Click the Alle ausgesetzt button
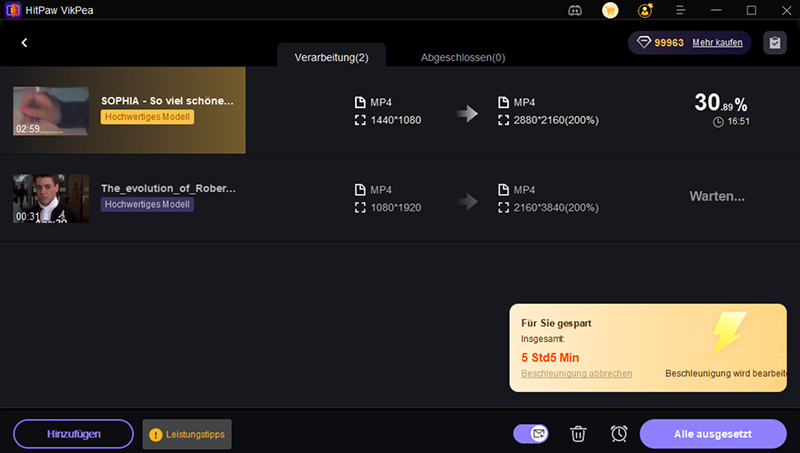Screen dimensions: 800x453 (713, 434)
